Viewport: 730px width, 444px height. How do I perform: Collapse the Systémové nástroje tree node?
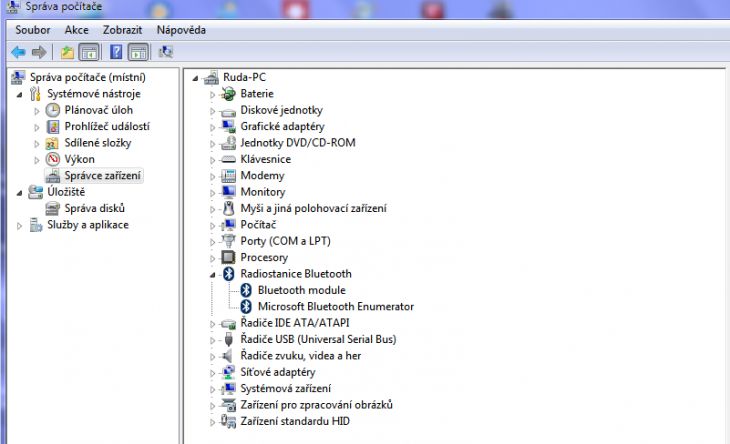coord(19,94)
